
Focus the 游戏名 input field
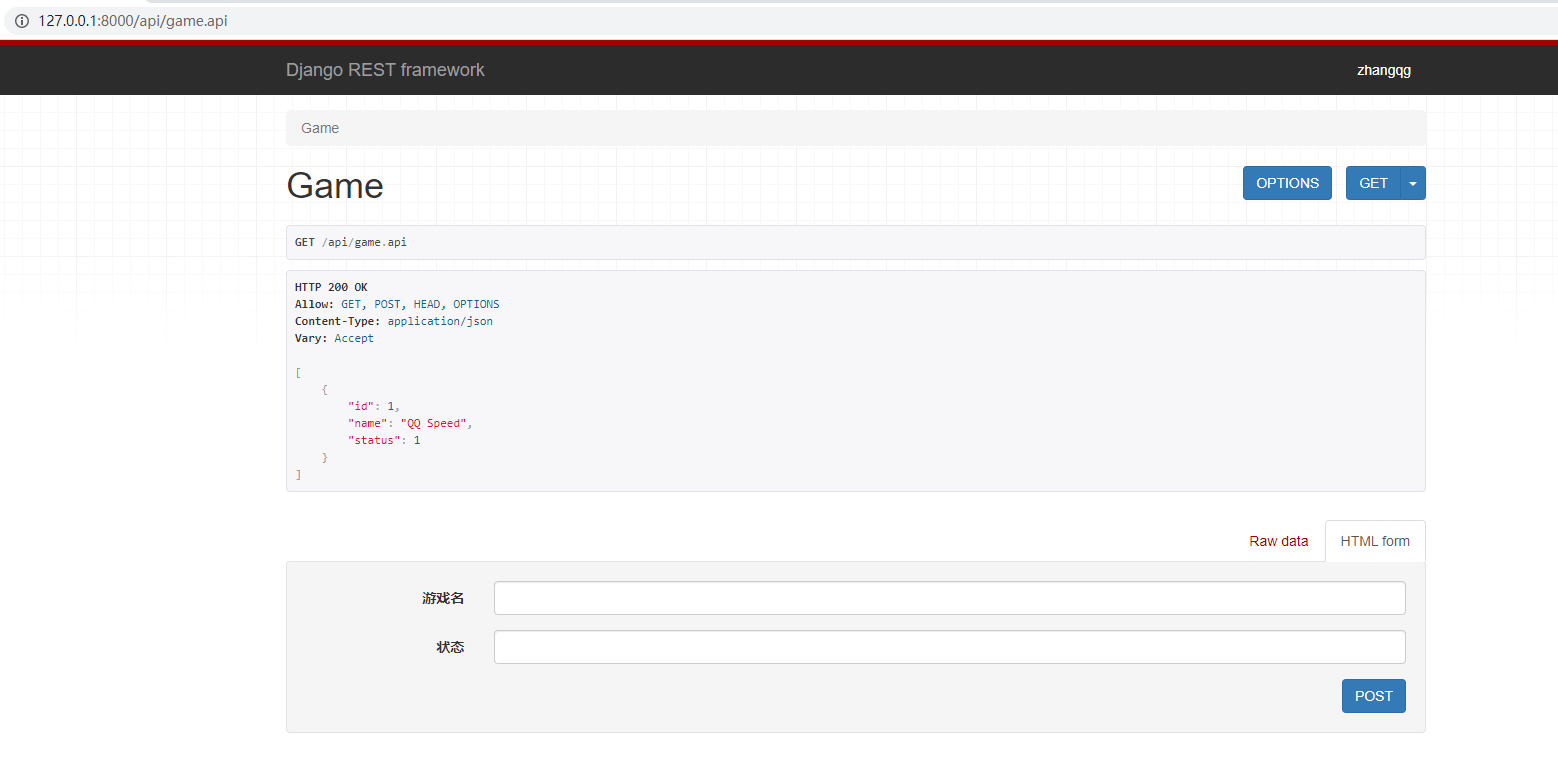[x=949, y=598]
